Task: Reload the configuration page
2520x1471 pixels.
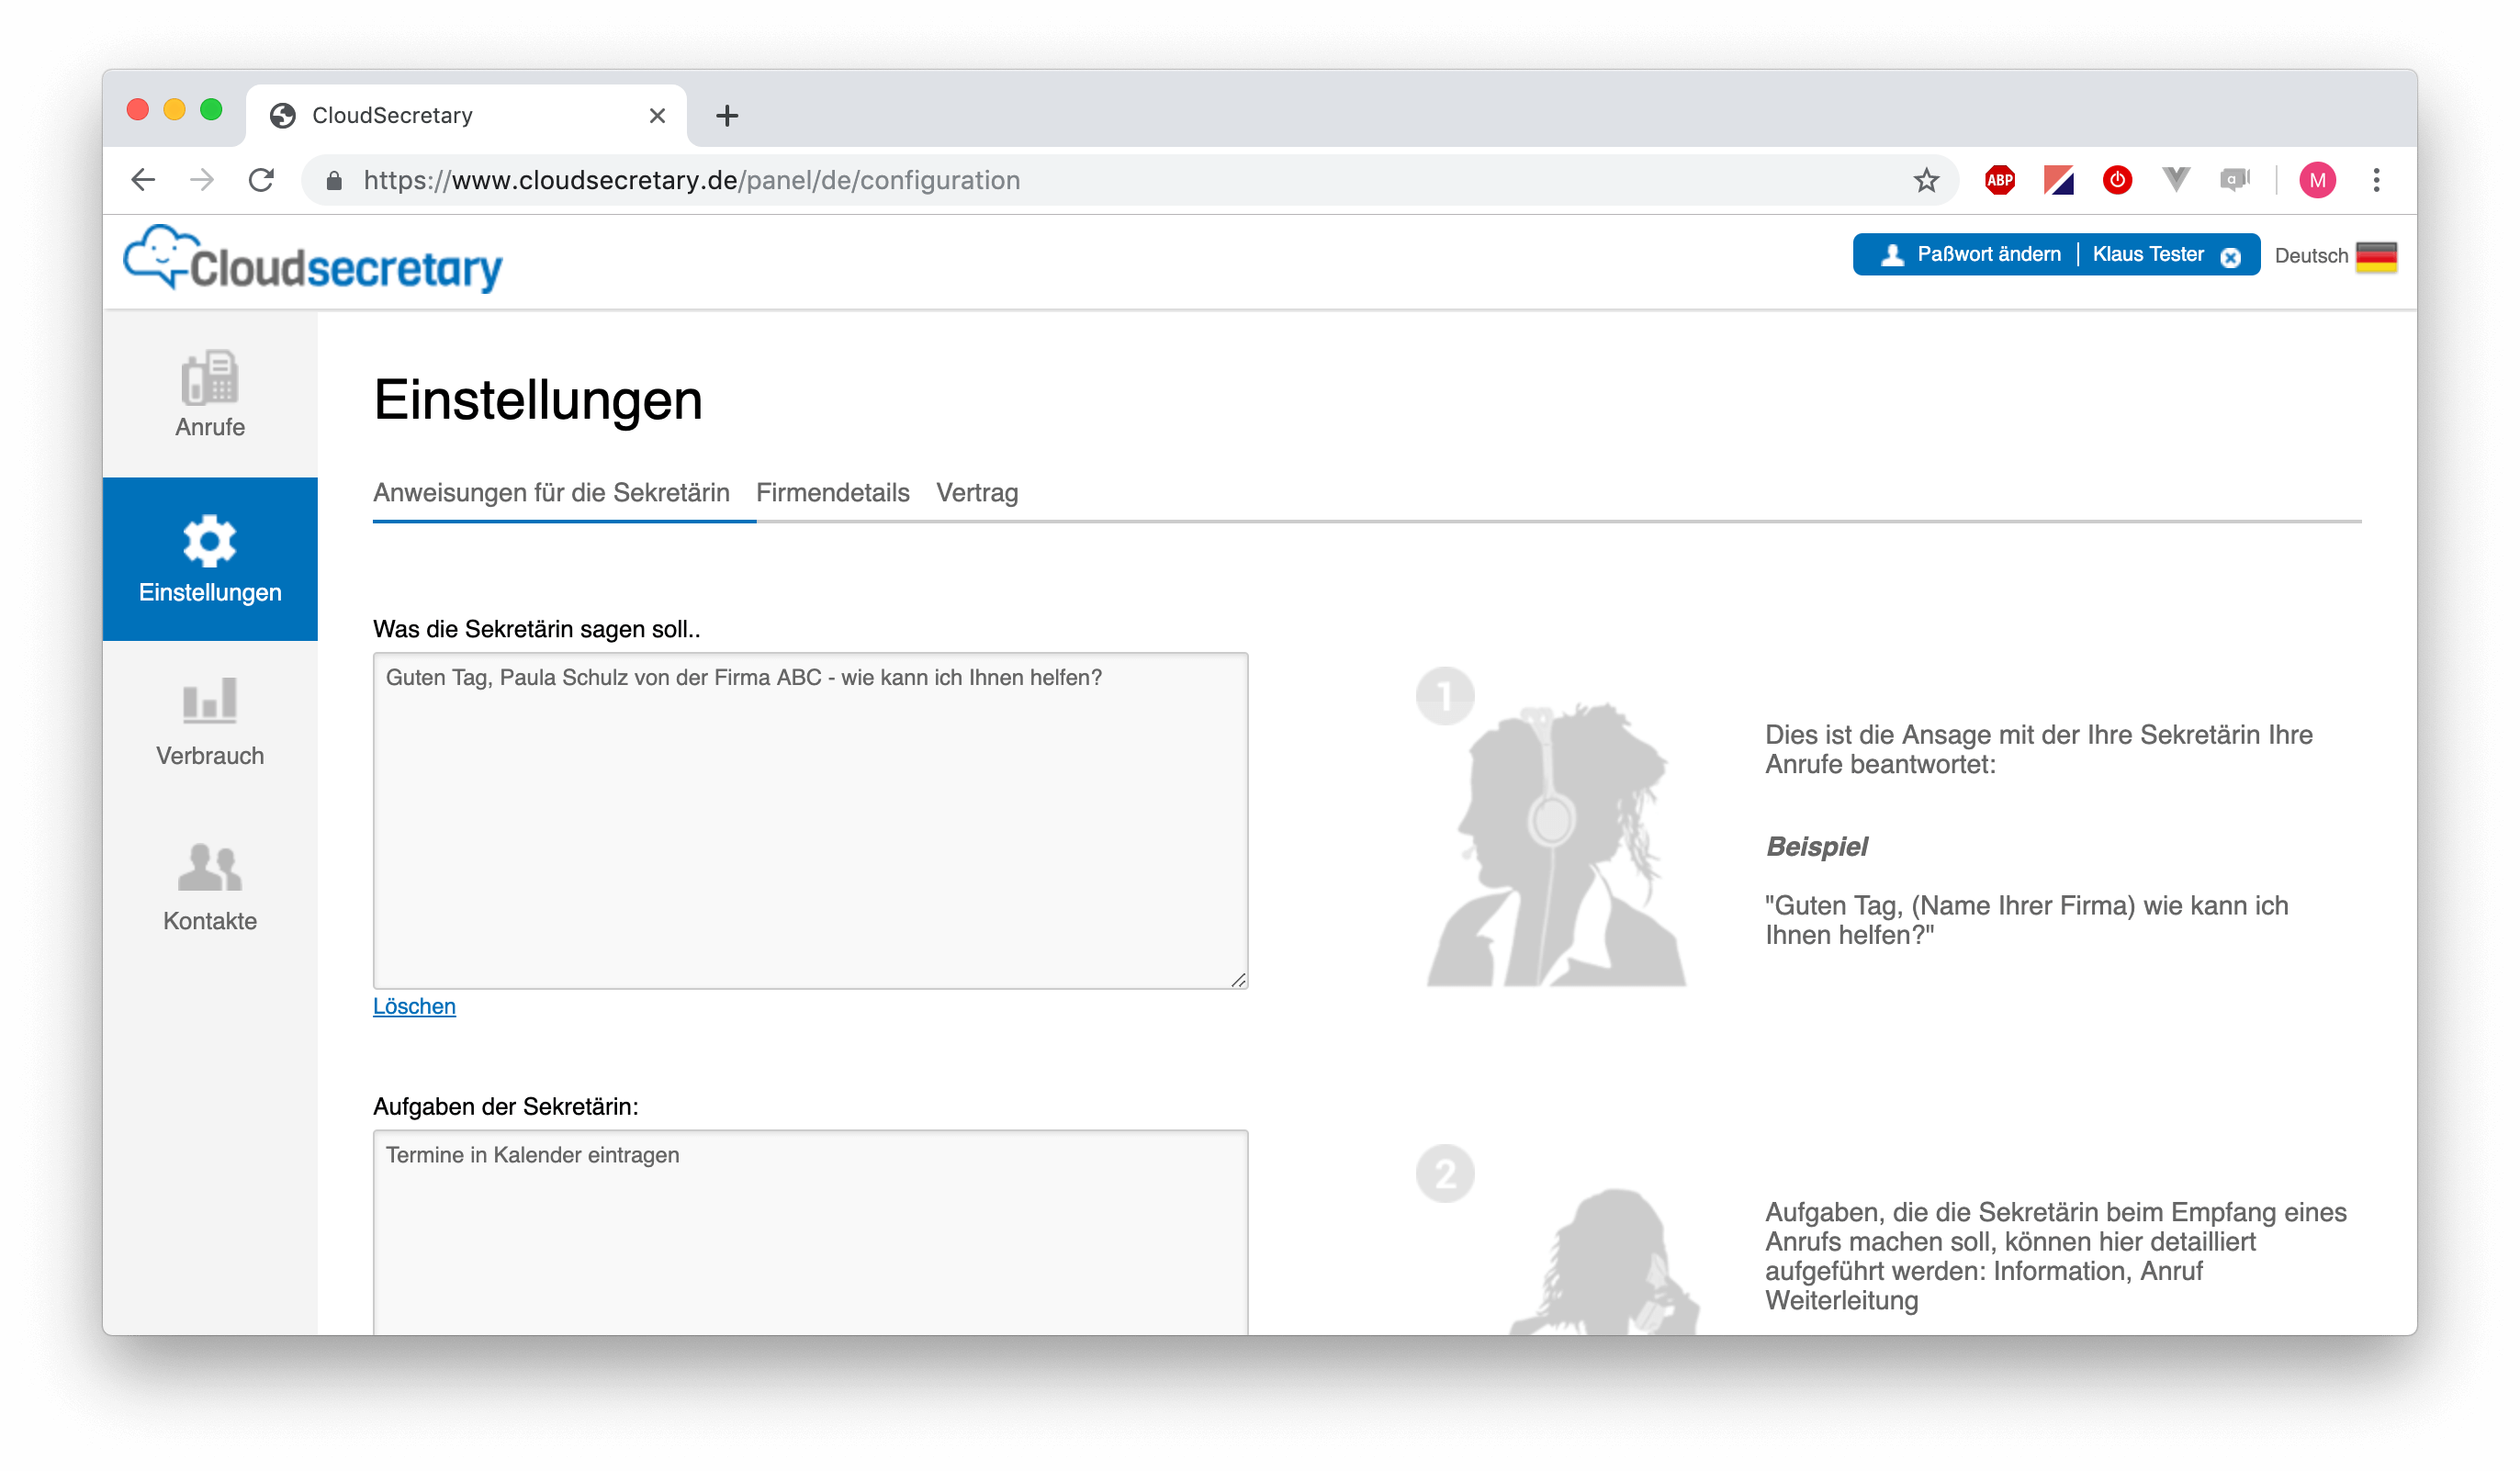Action: (262, 180)
